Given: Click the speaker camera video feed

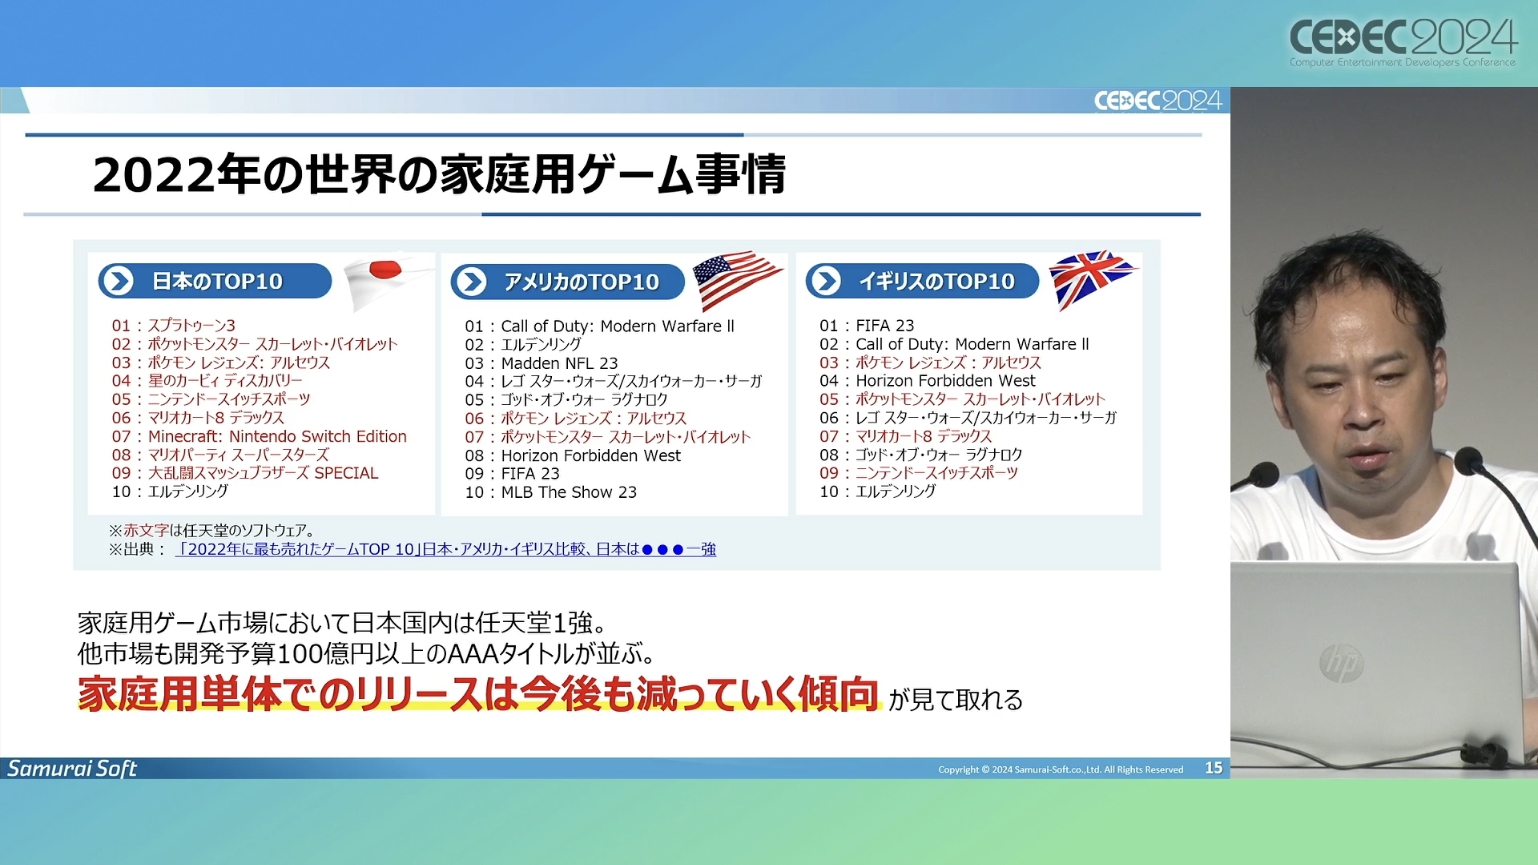Looking at the screenshot, I should [x=1384, y=433].
